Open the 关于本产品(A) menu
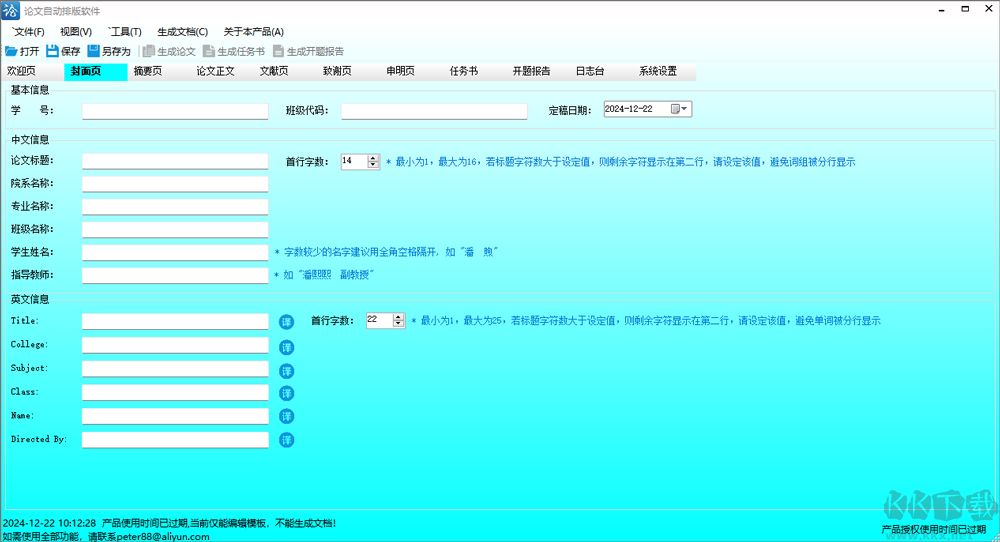1000x542 pixels. pos(253,32)
